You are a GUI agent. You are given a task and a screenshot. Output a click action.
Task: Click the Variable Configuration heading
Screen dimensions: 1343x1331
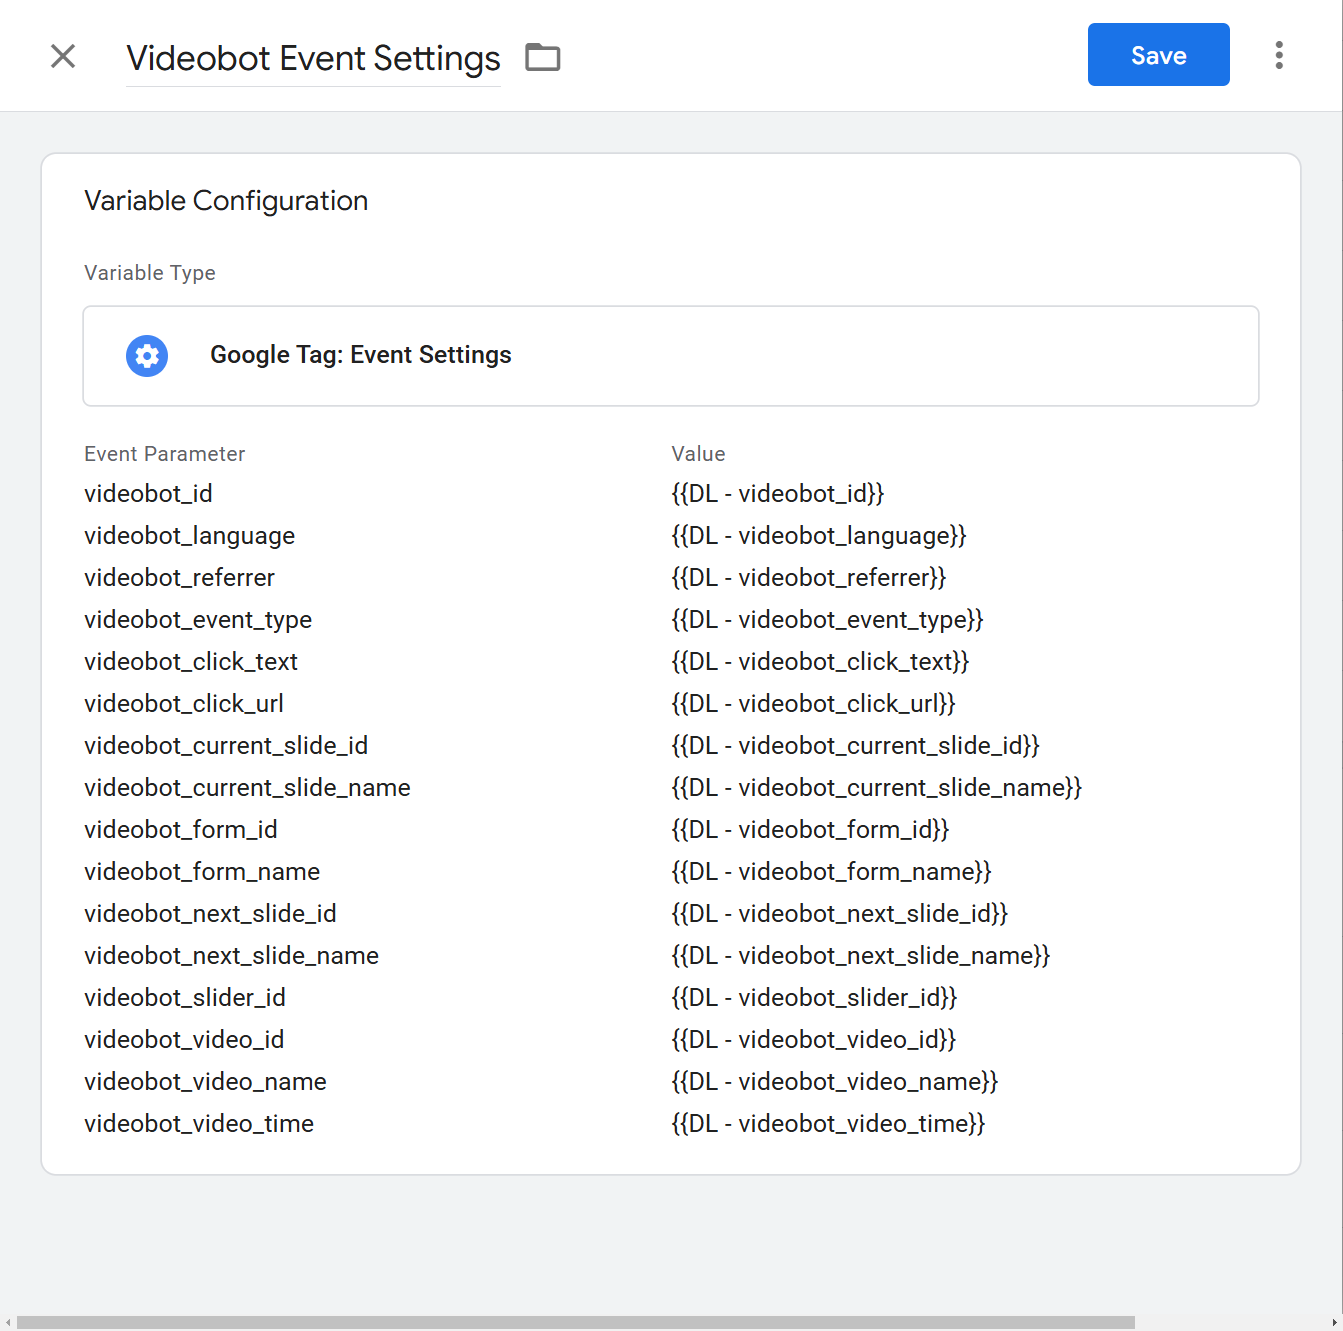click(226, 200)
